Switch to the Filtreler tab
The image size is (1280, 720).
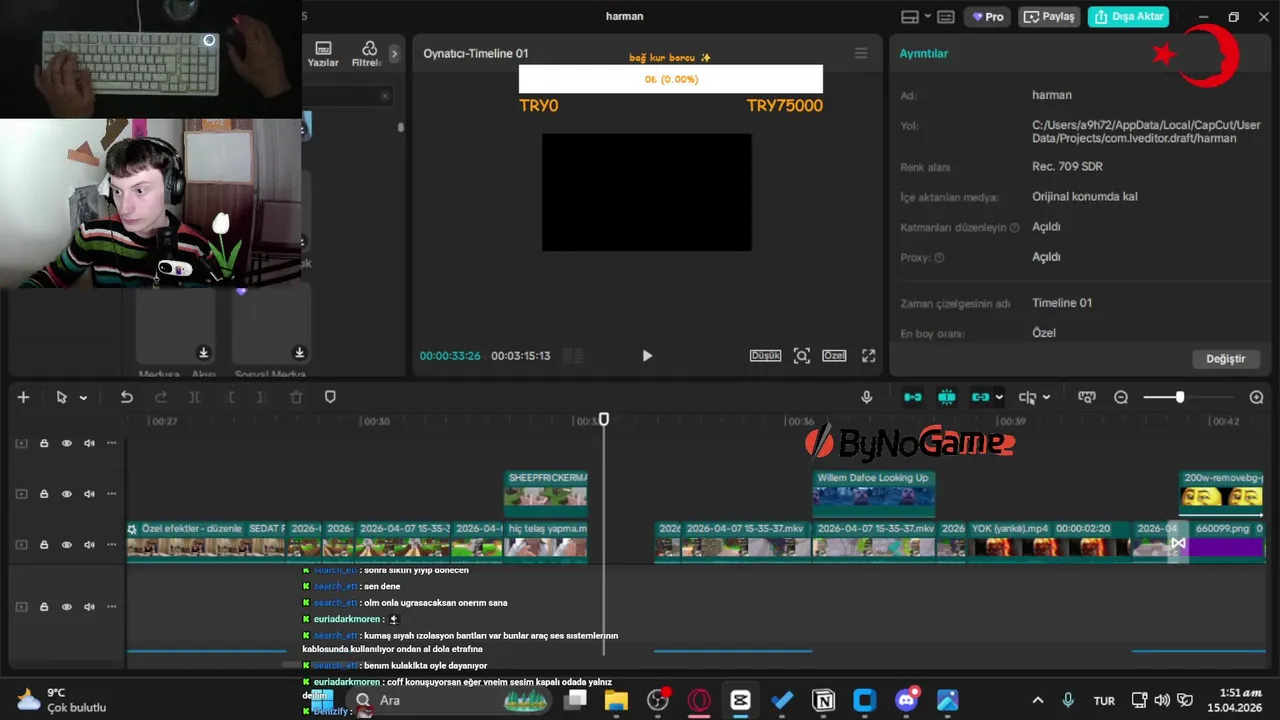pos(368,54)
